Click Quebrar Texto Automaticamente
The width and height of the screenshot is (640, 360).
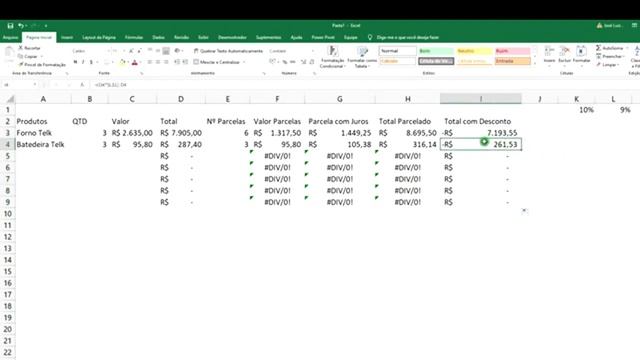tap(228, 51)
